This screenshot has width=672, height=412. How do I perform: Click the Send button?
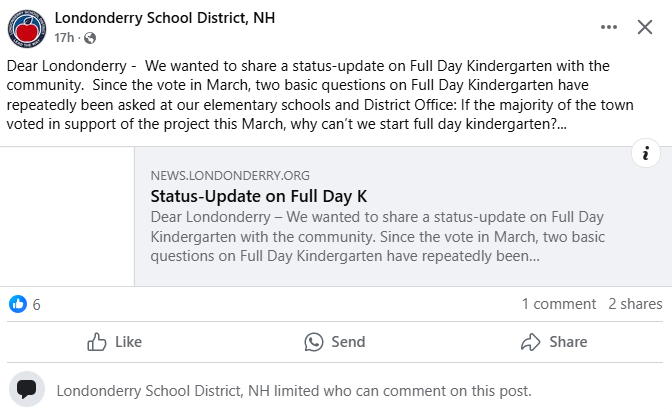click(x=335, y=342)
